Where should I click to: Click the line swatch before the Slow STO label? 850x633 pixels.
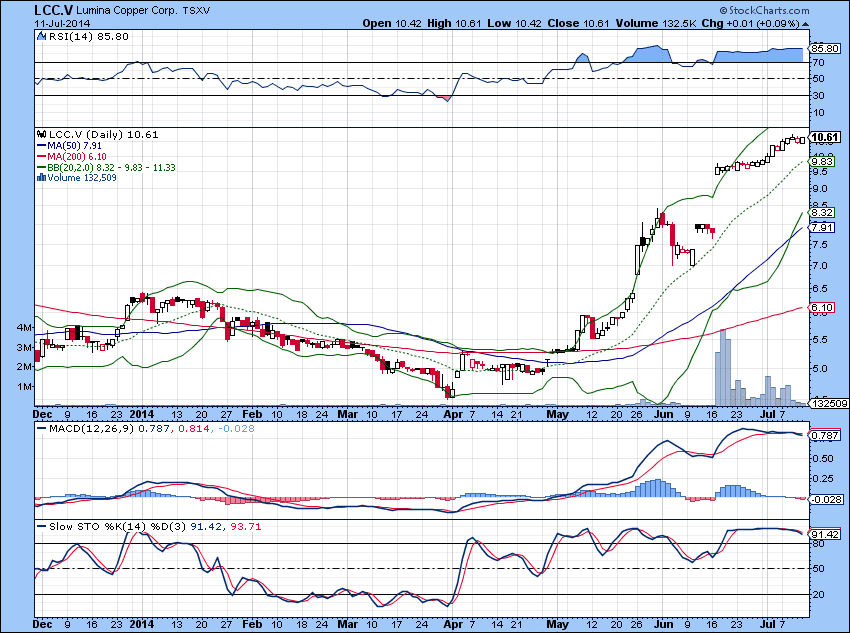point(42,526)
